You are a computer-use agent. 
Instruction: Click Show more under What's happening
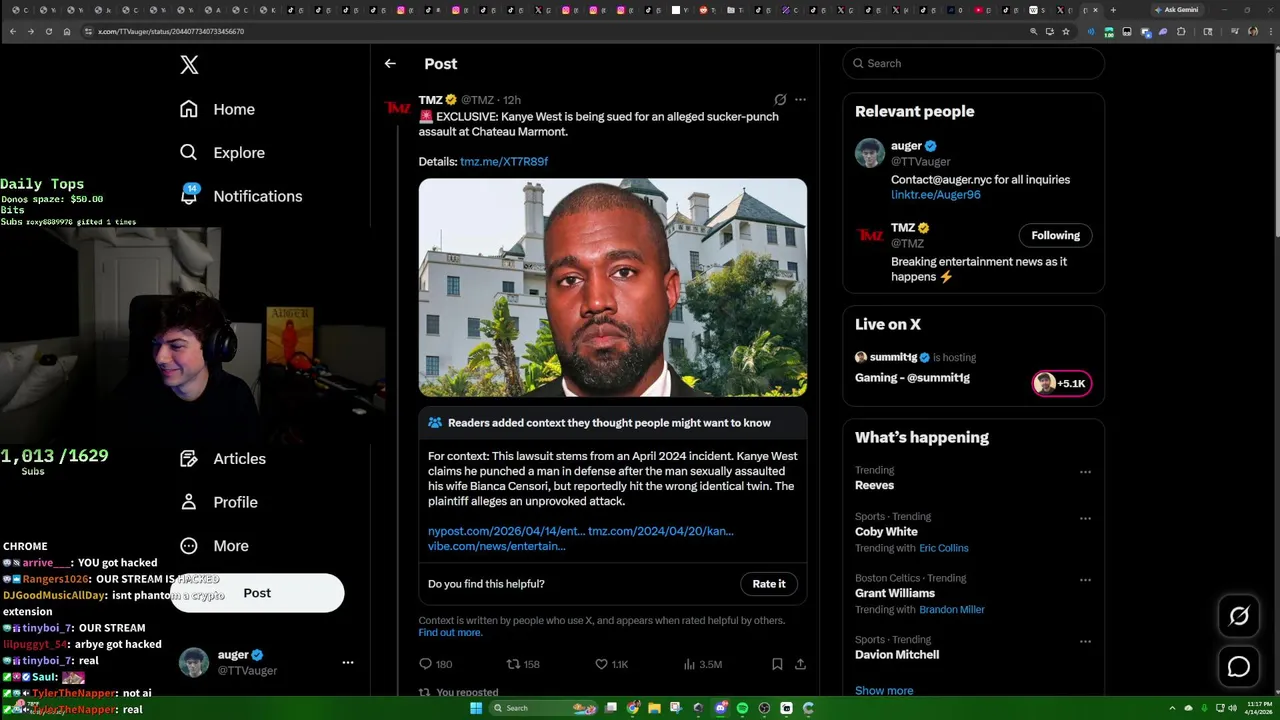click(884, 691)
